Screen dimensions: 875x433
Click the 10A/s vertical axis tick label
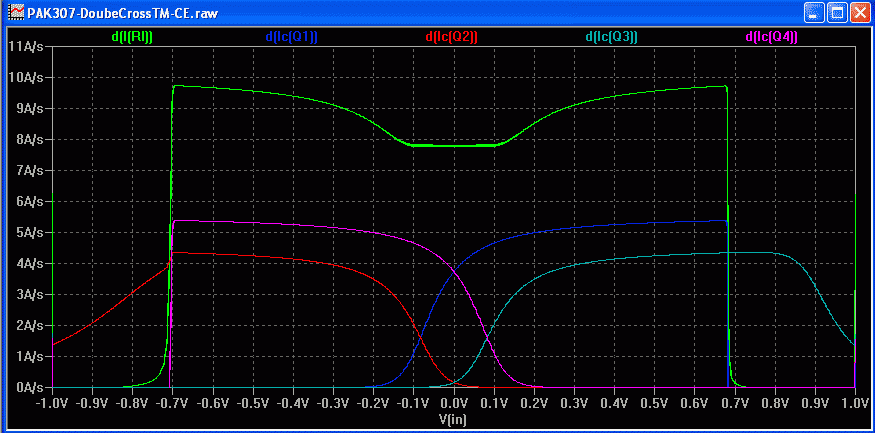(27, 77)
